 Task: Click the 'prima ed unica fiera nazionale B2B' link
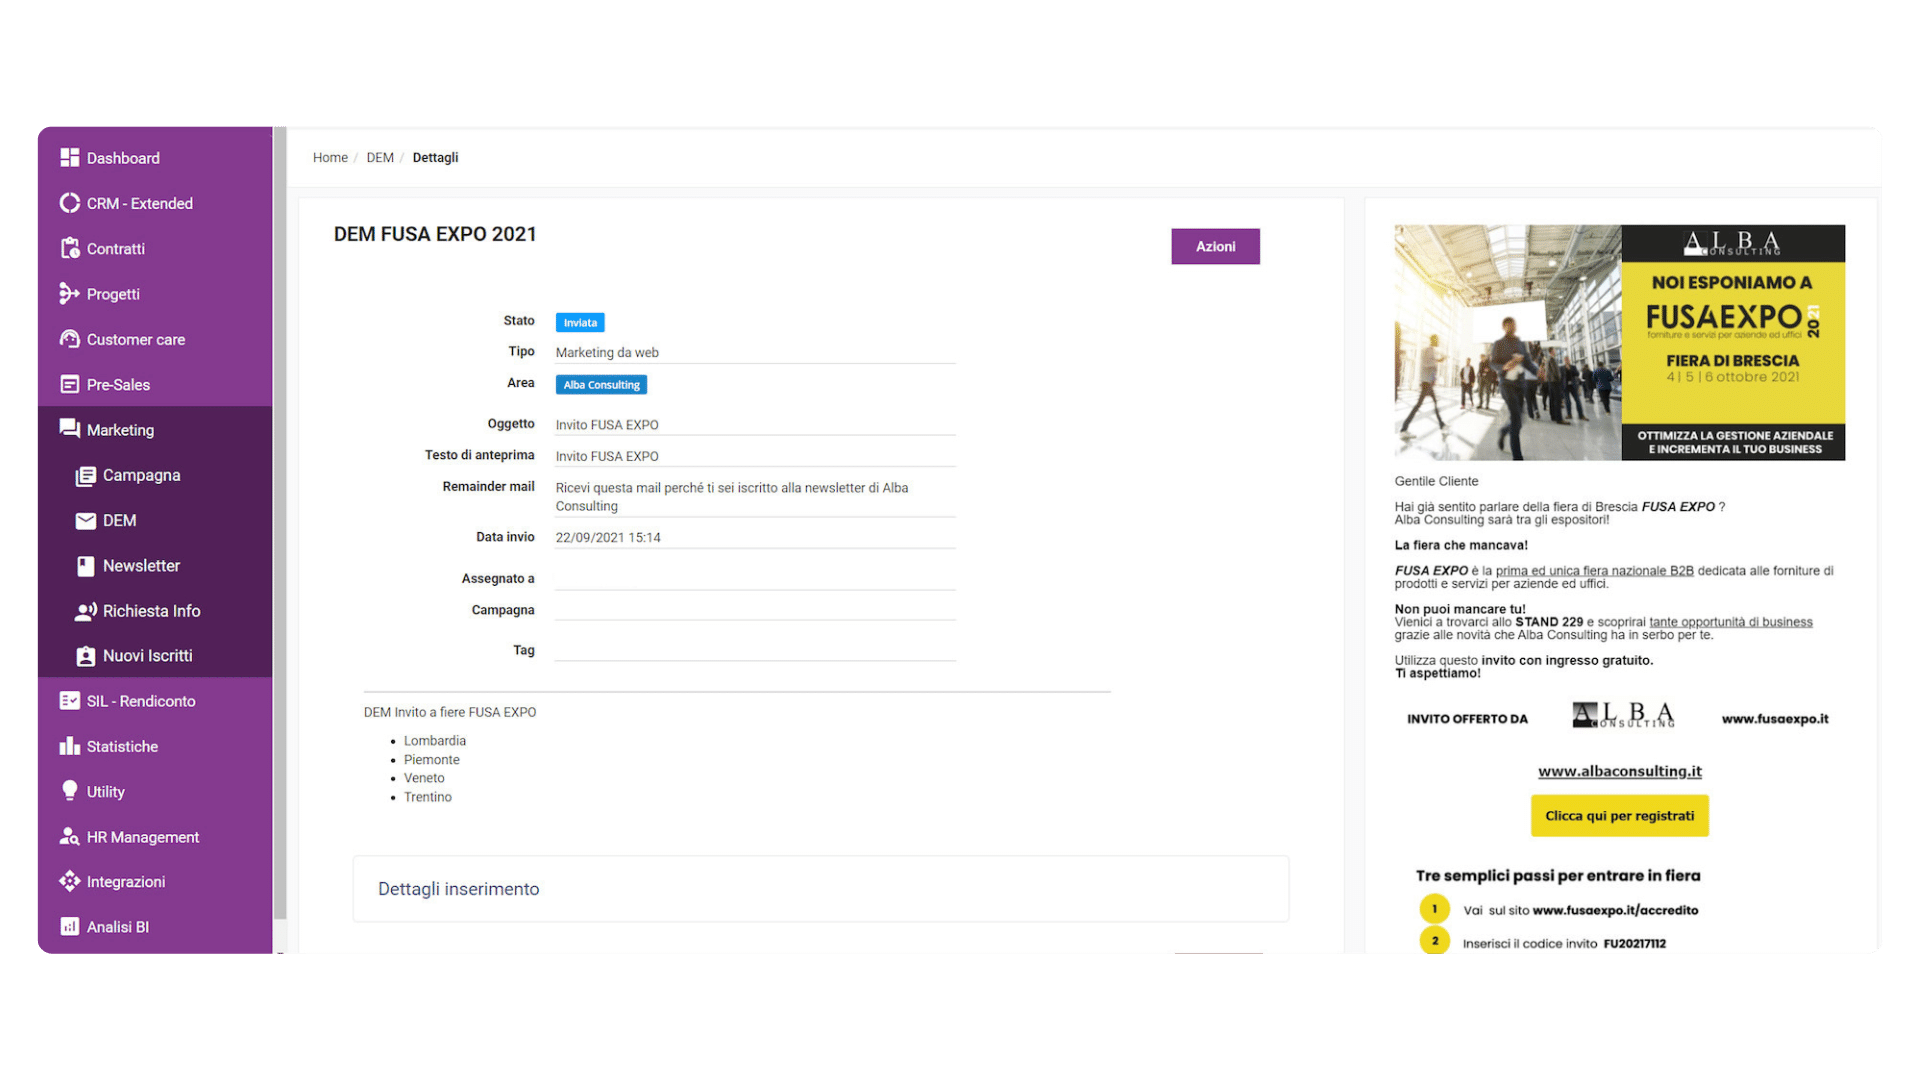click(1594, 571)
